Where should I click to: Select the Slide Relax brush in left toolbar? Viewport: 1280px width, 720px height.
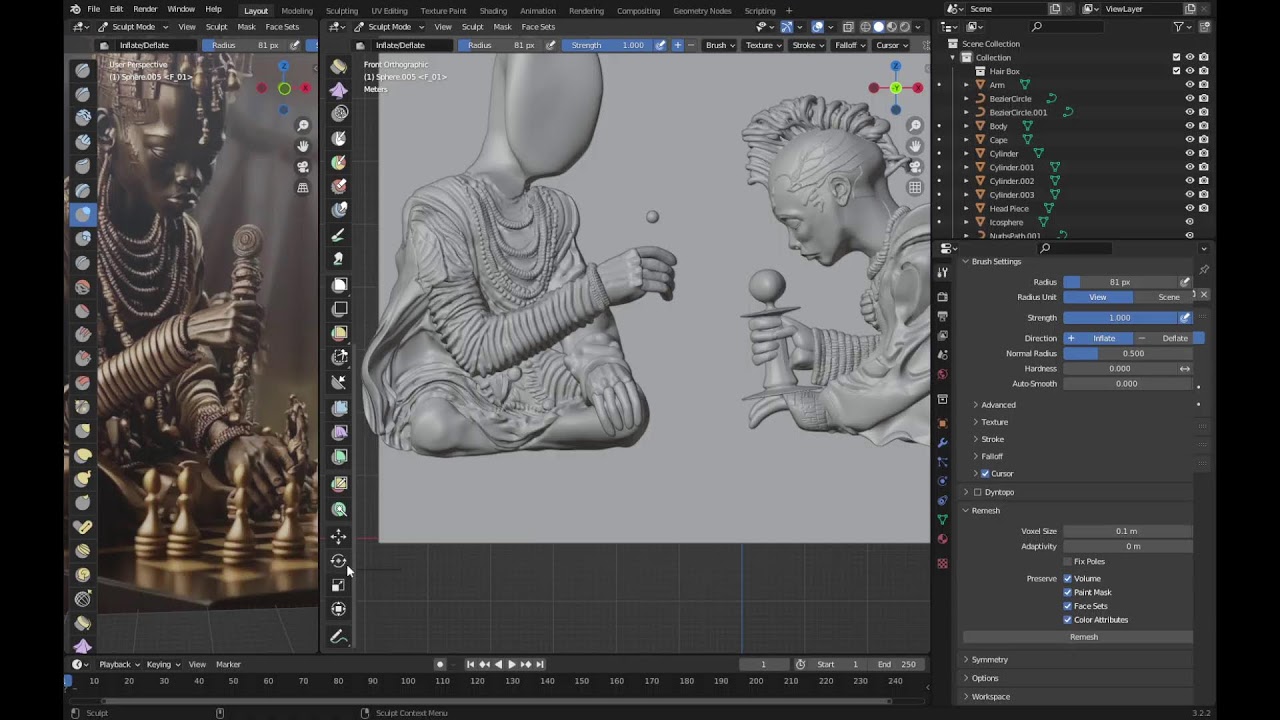point(83,598)
